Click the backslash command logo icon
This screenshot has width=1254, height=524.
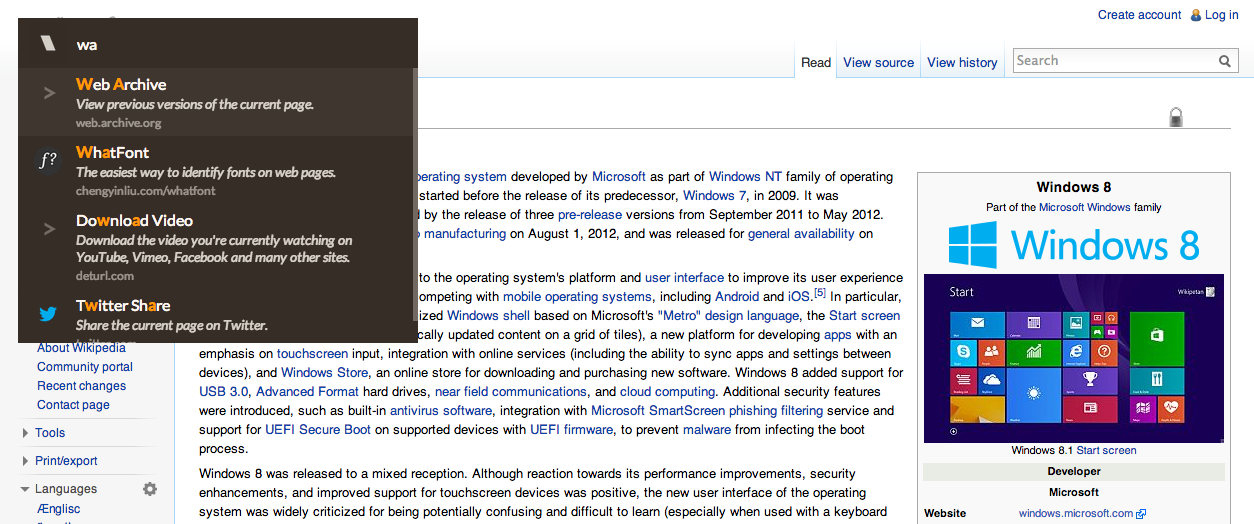48,43
